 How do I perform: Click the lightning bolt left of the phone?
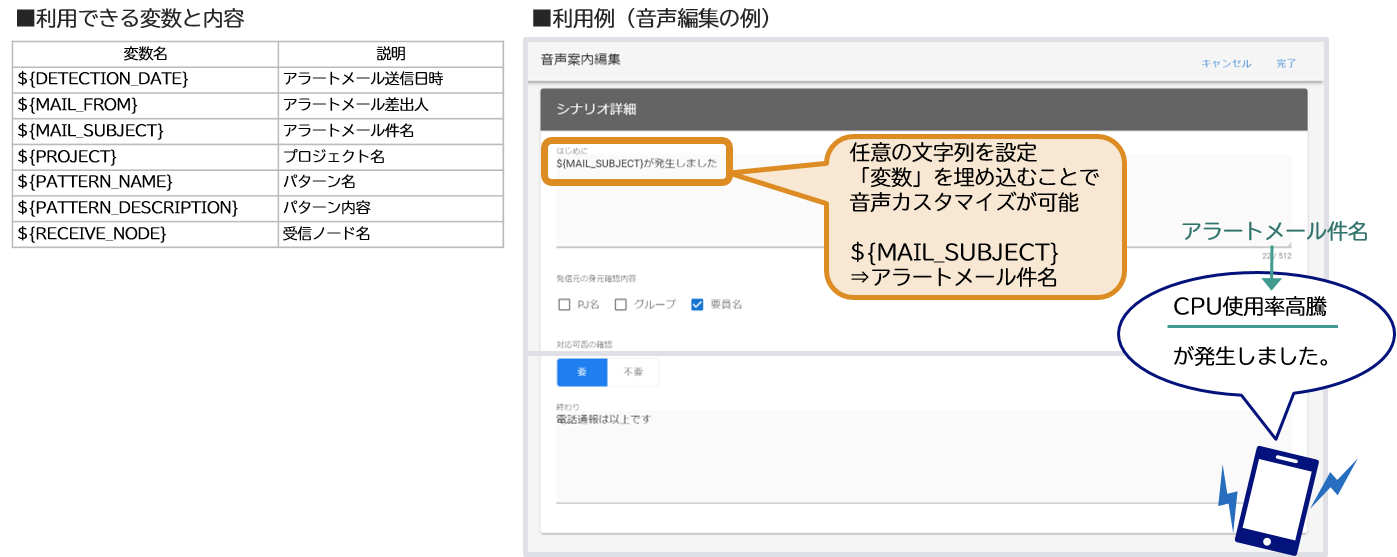pyautogui.click(x=1227, y=496)
